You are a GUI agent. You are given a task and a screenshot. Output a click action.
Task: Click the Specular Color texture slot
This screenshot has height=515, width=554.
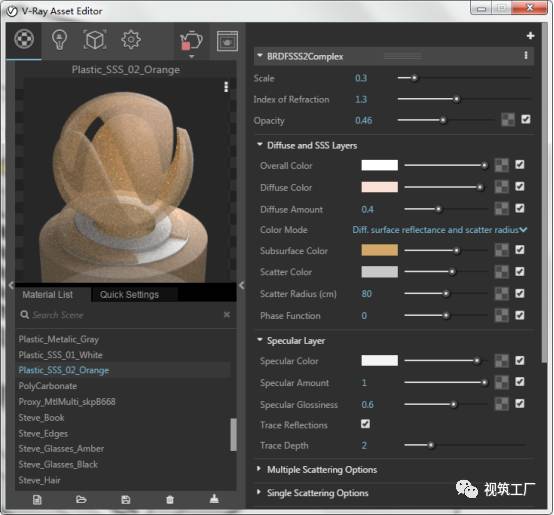point(502,361)
